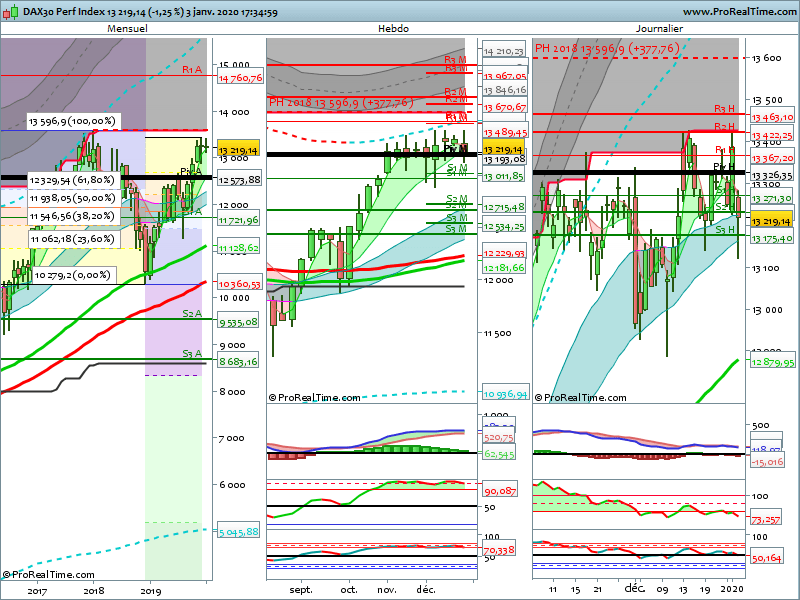The height and width of the screenshot is (600, 800).
Task: Select the Hebdo chart panel title
Action: (393, 29)
